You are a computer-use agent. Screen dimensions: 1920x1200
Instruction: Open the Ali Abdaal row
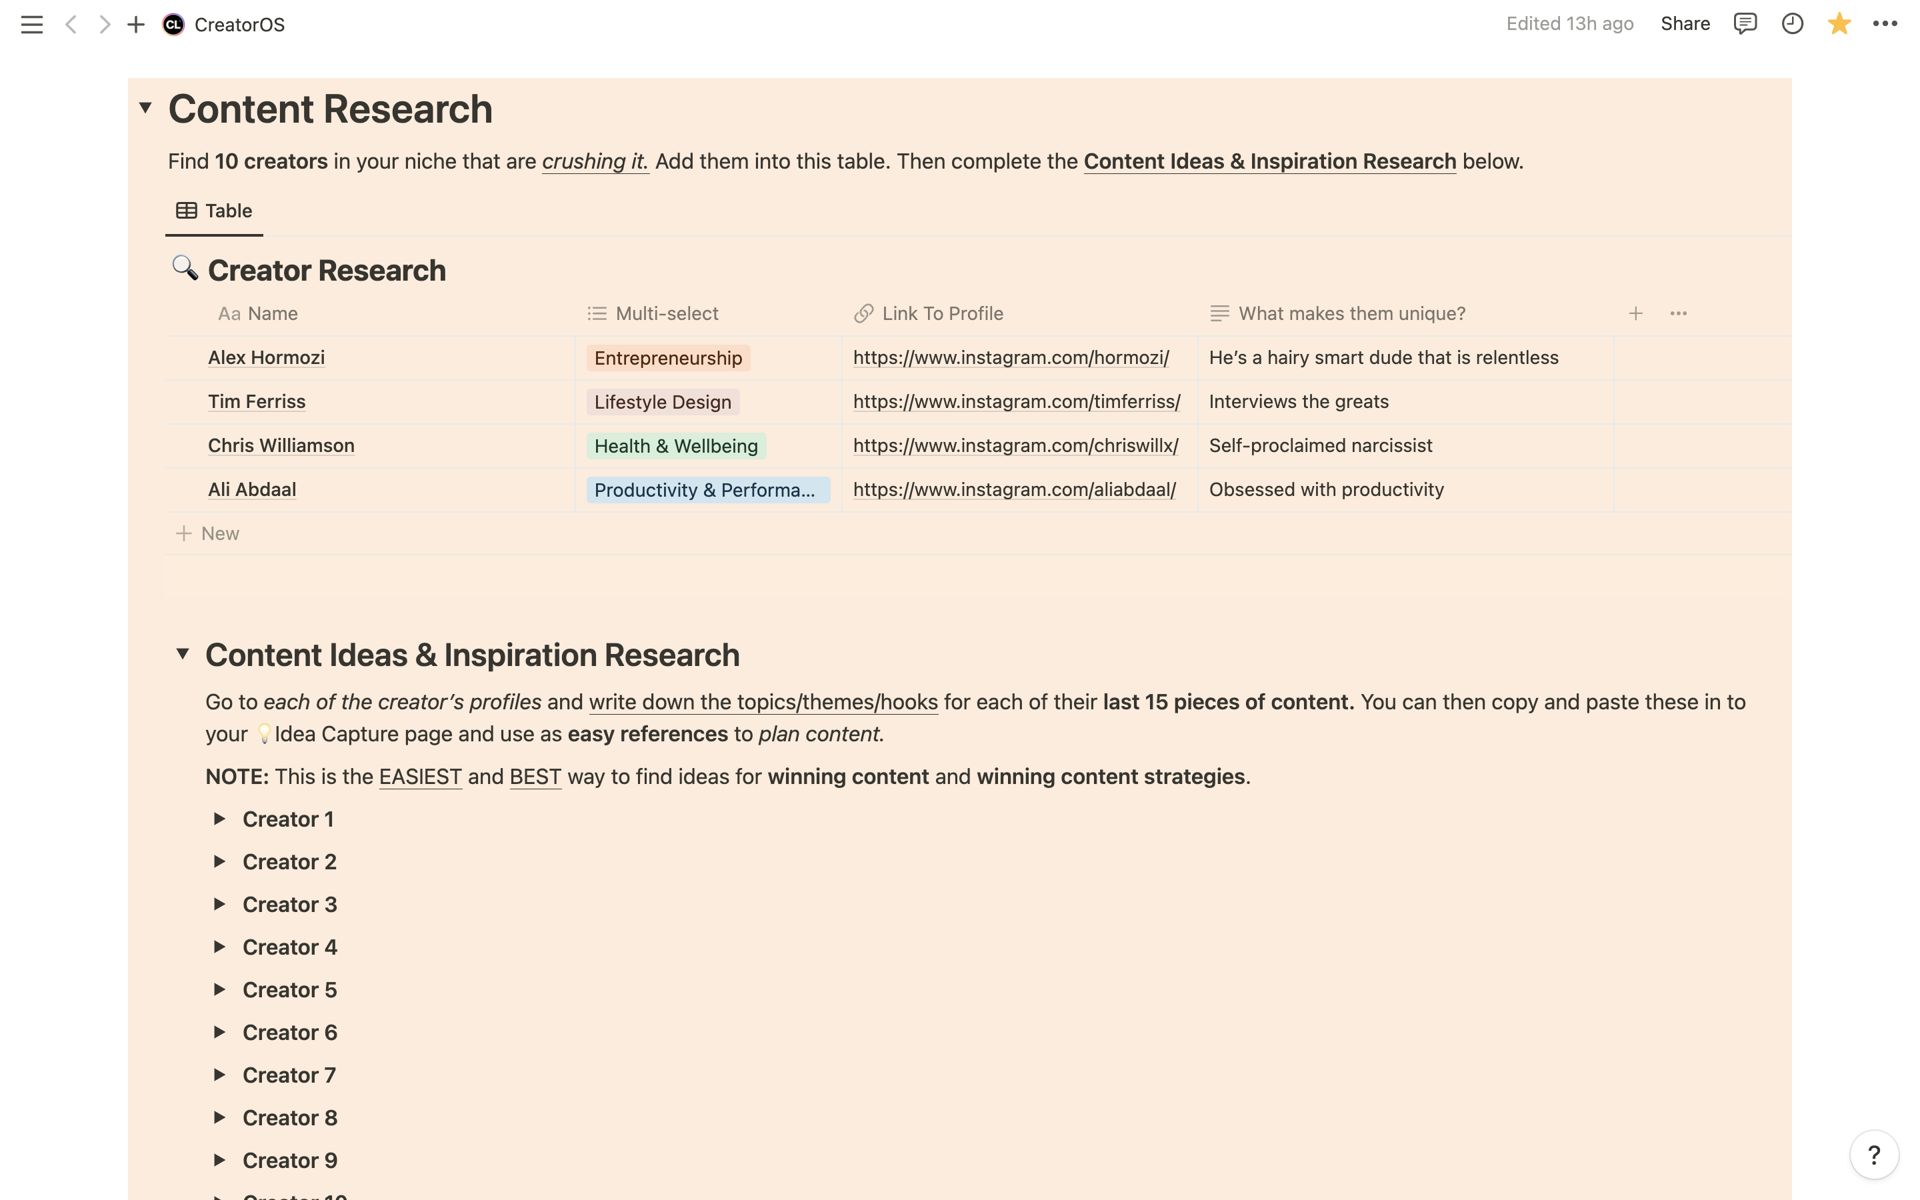[x=252, y=489]
